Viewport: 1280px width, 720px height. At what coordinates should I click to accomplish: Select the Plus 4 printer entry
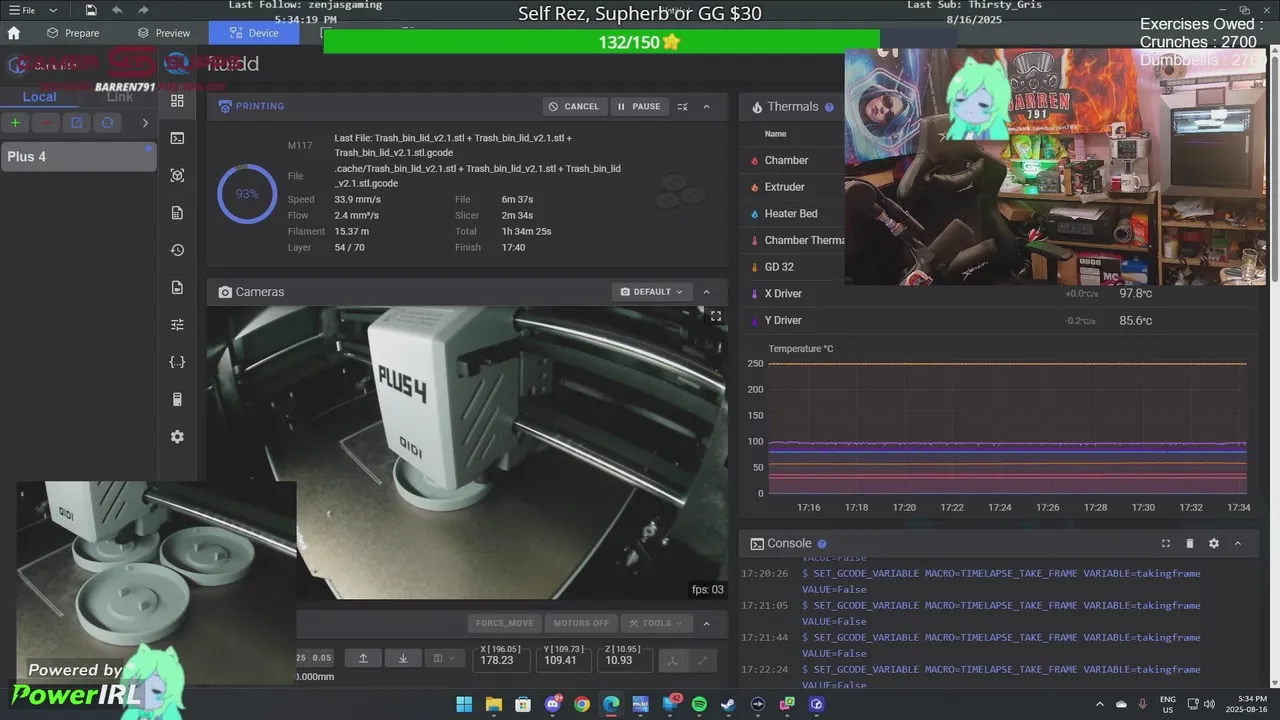[78, 157]
